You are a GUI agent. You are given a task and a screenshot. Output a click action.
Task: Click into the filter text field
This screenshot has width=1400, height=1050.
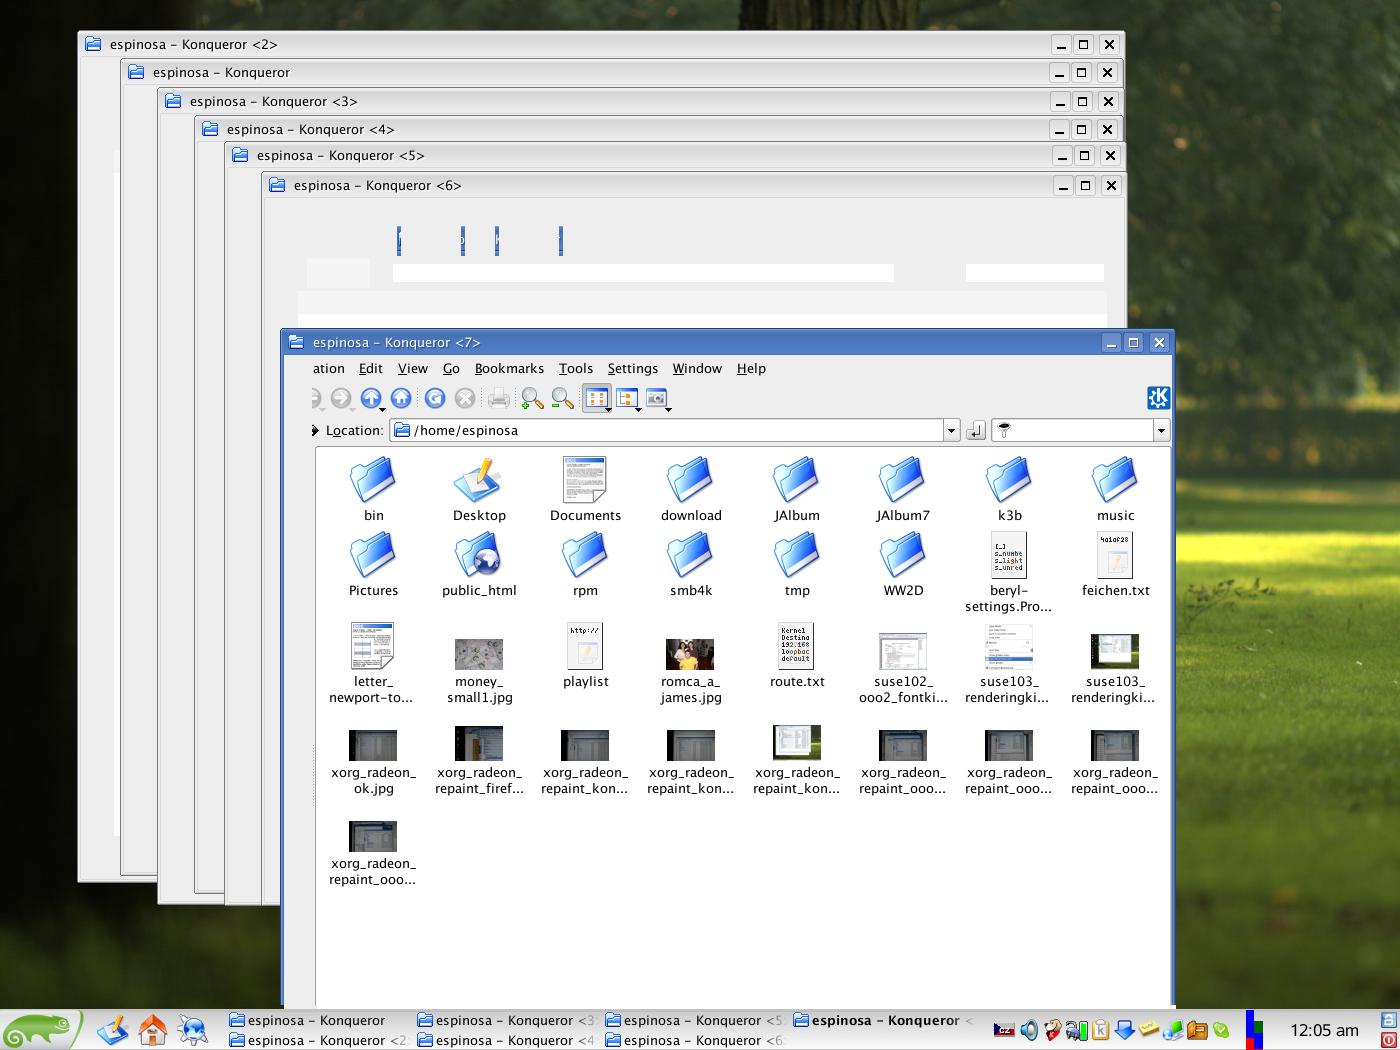pos(1073,430)
